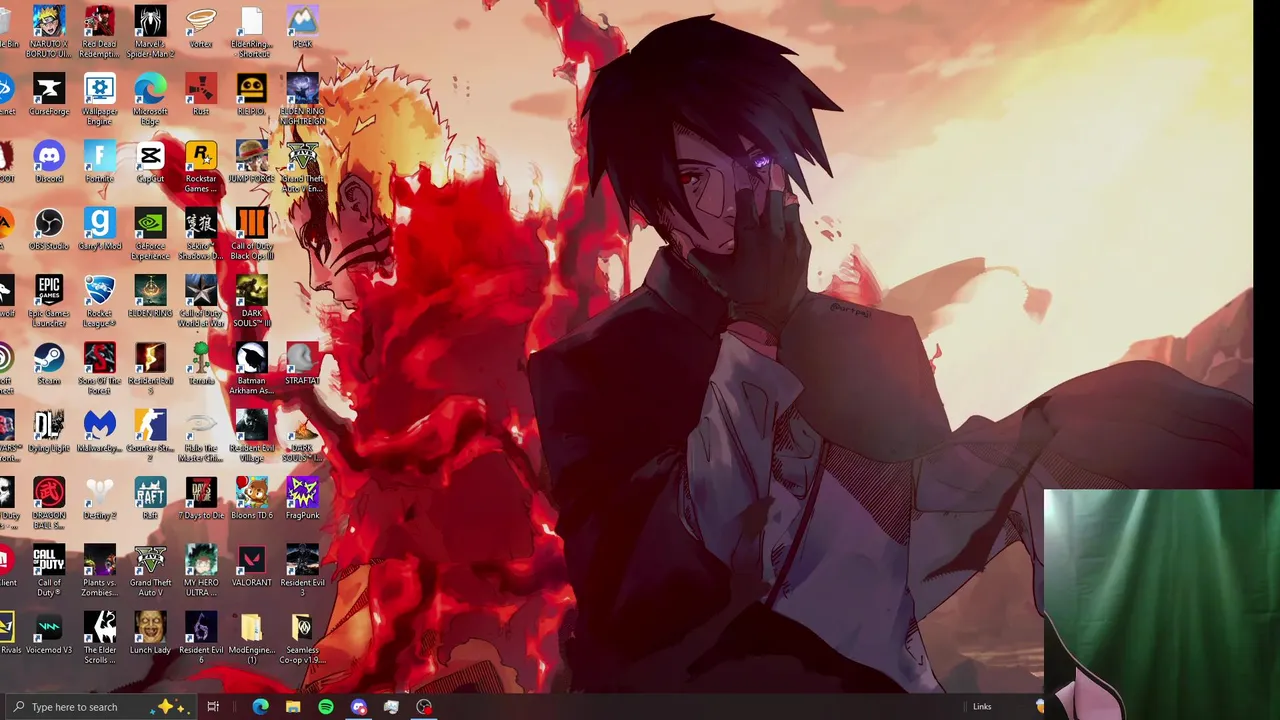Launch the Destiny 2 icon
Viewport: 1280px width, 720px height.
(x=99, y=499)
